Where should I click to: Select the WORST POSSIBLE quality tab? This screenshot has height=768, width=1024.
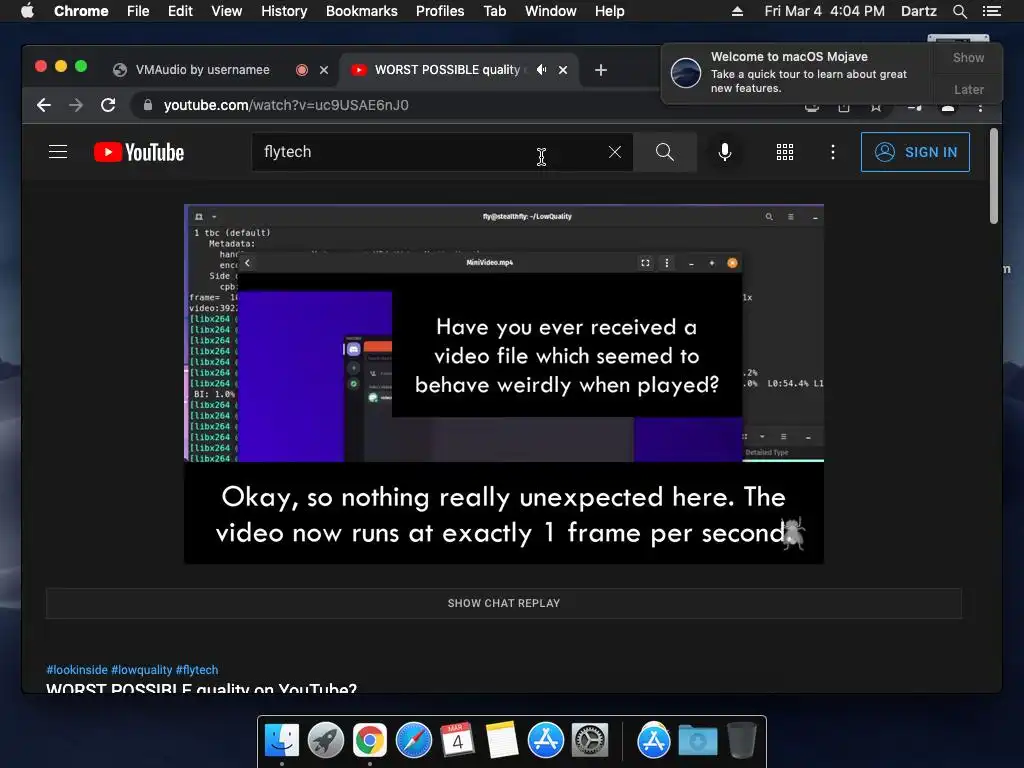(x=447, y=70)
